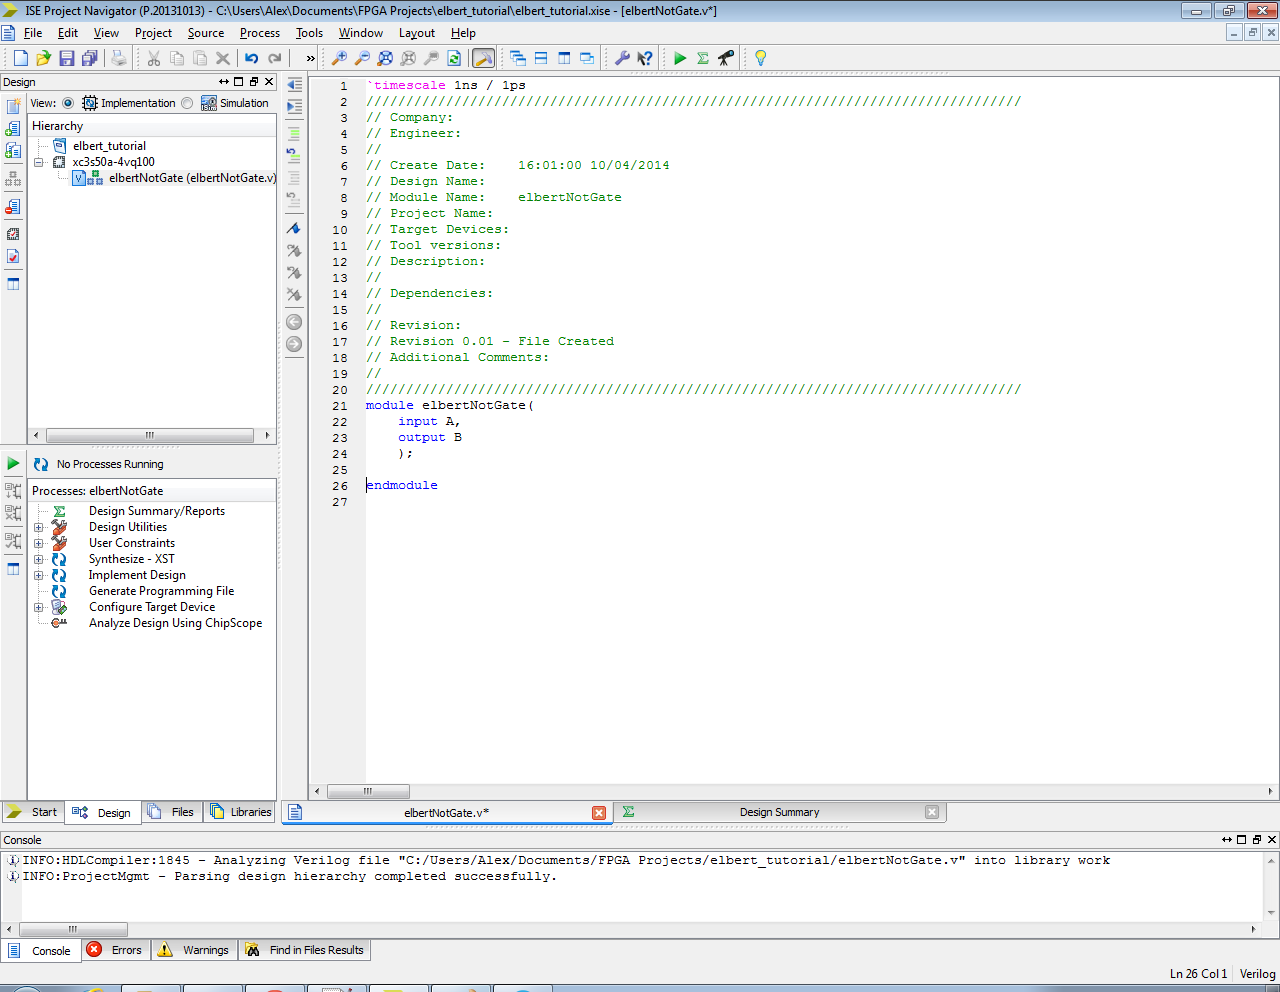1280x992 pixels.
Task: Click the wrench preferences toolbar icon
Action: (x=622, y=58)
